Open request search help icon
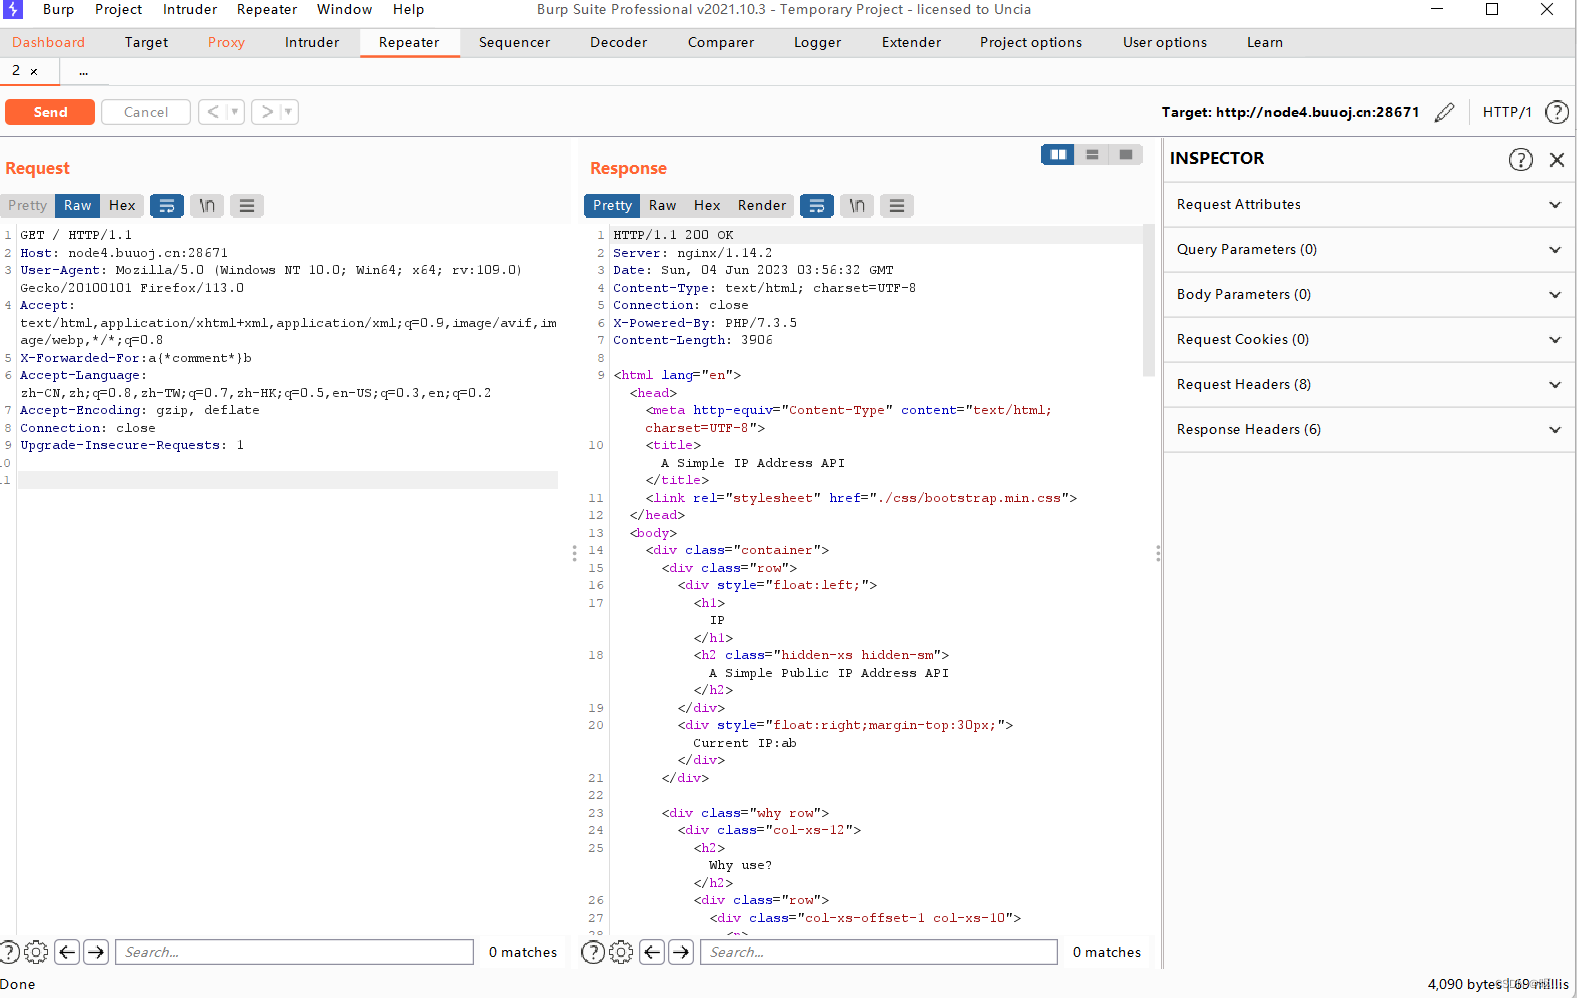The image size is (1577, 998). tap(8, 952)
